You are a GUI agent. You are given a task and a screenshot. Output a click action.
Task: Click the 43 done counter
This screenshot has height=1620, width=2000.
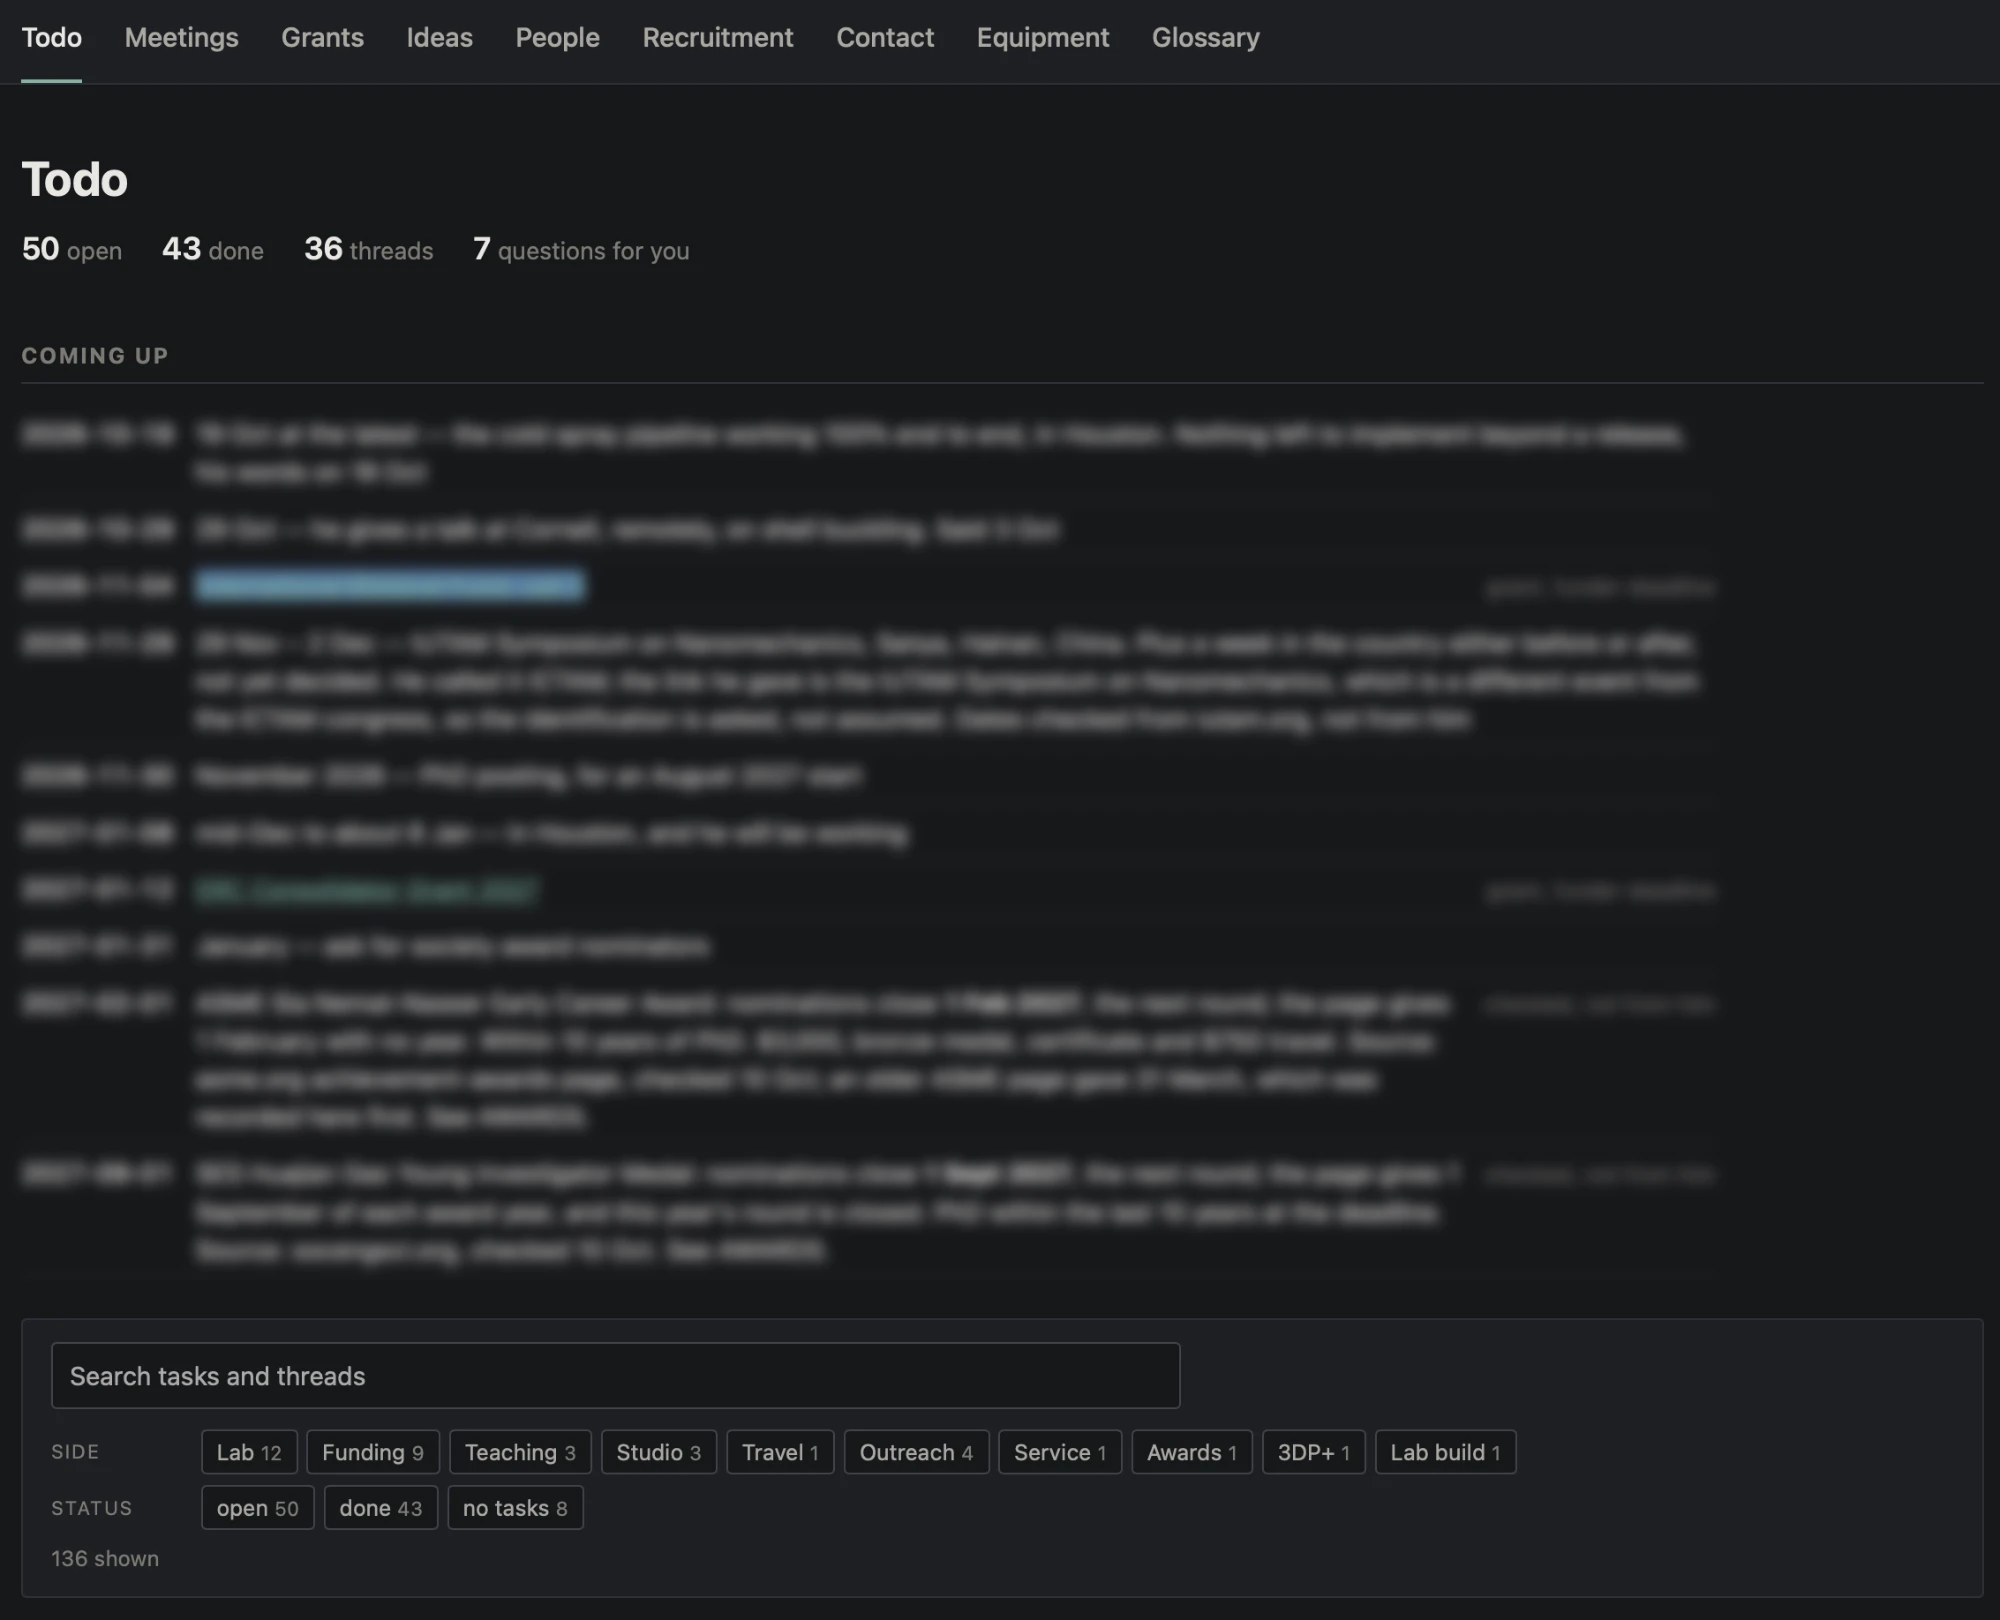pyautogui.click(x=213, y=249)
